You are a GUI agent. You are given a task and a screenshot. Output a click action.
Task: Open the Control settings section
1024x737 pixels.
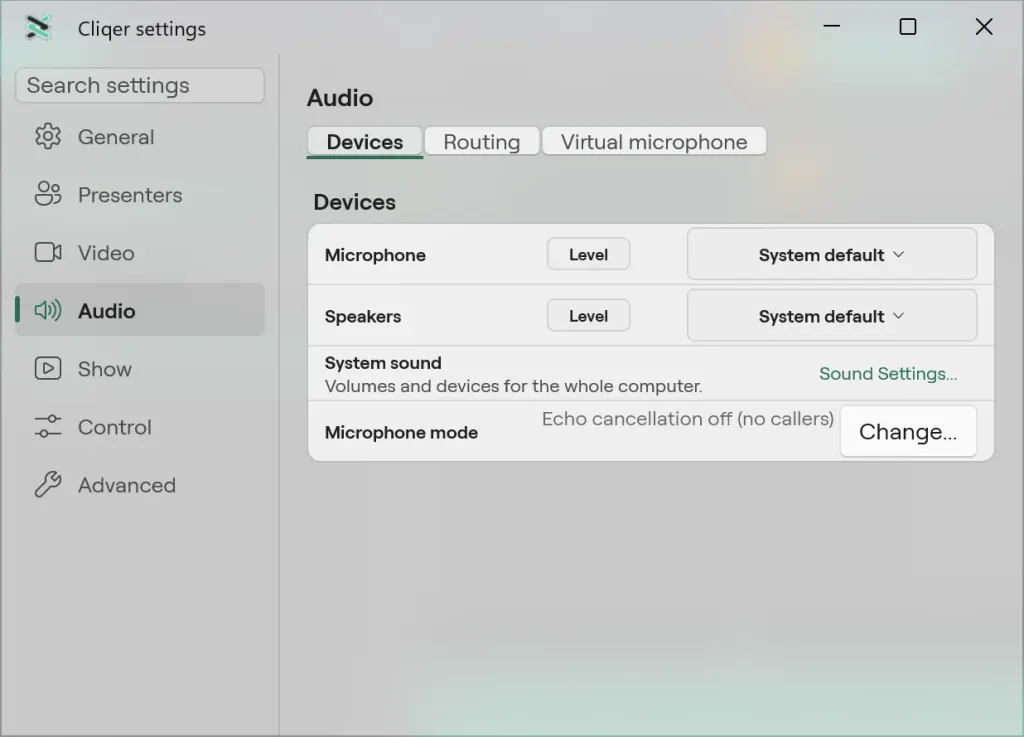click(x=140, y=427)
